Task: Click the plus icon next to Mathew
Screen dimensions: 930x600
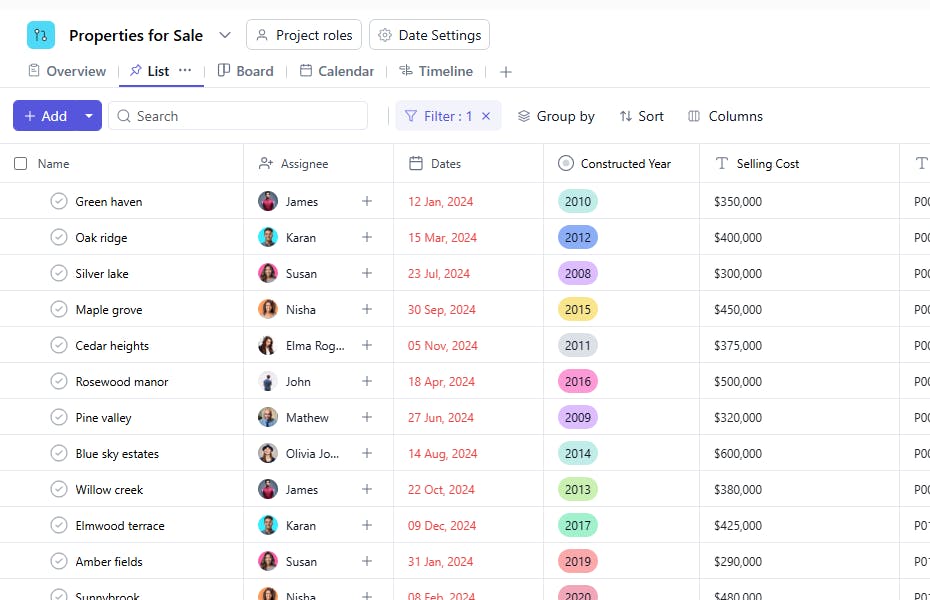Action: 367,417
